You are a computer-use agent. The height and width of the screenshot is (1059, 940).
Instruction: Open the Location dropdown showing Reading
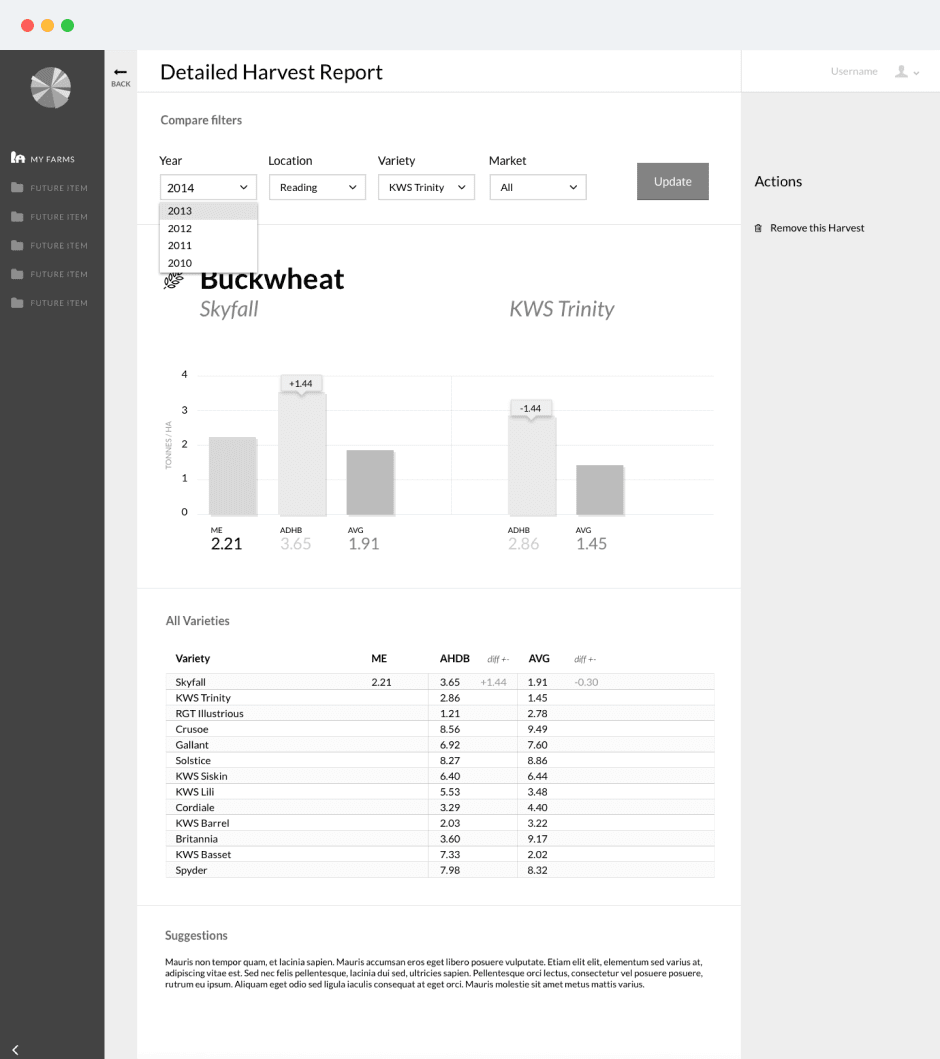pos(317,187)
